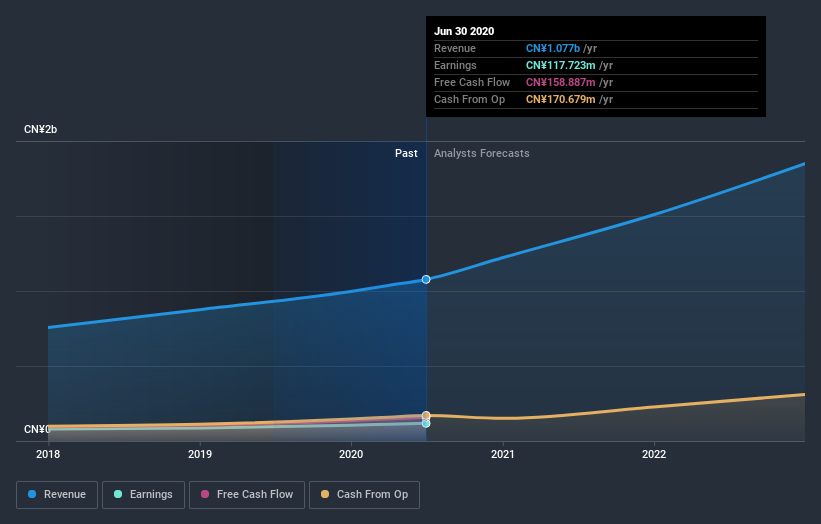
Task: Click the Cash From Op label in tooltip
Action: (470, 99)
